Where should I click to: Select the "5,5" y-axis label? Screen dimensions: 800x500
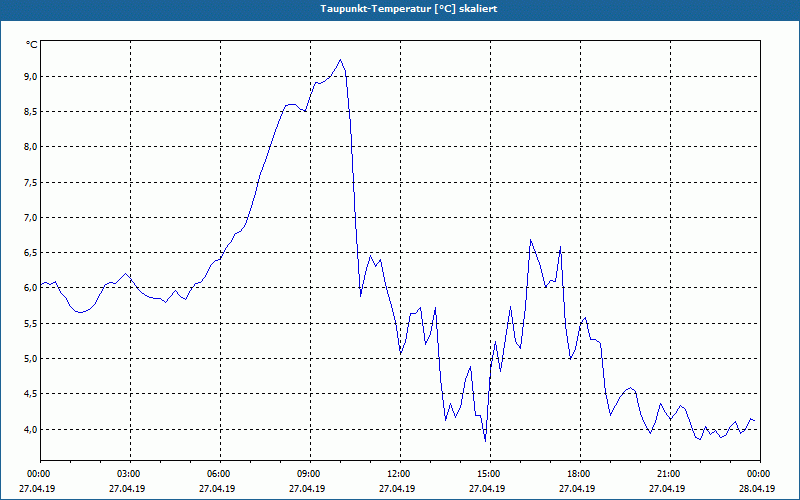point(31,323)
